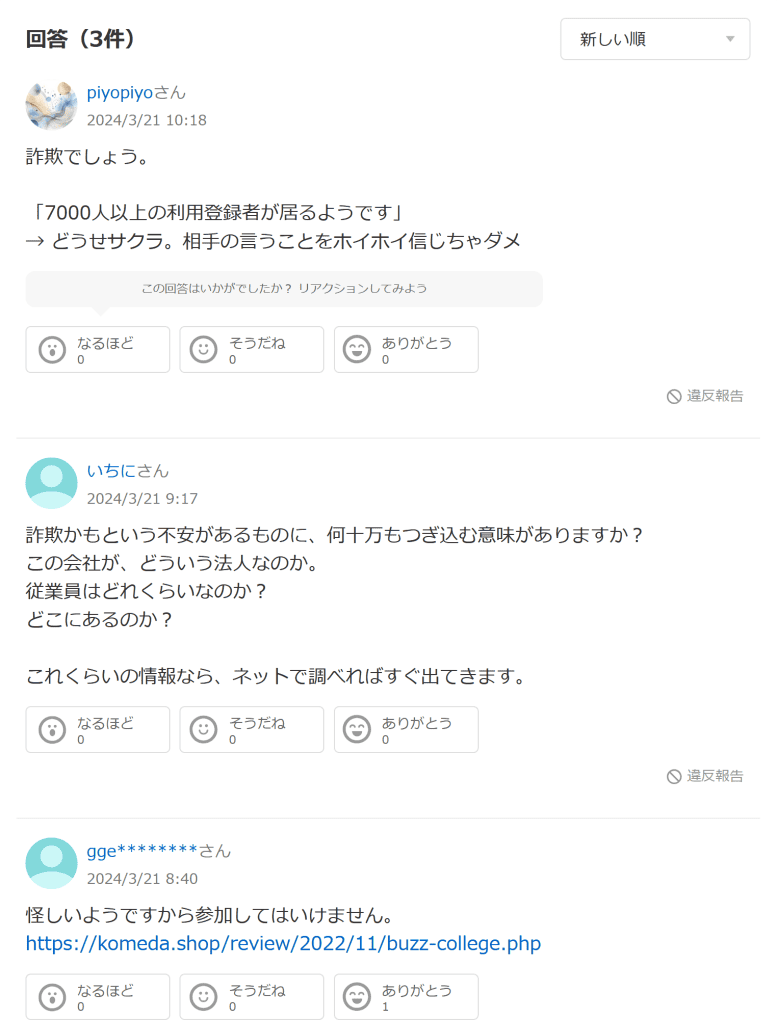Open the 新しい順 sort dropdown
777x1021 pixels.
pyautogui.click(x=654, y=39)
